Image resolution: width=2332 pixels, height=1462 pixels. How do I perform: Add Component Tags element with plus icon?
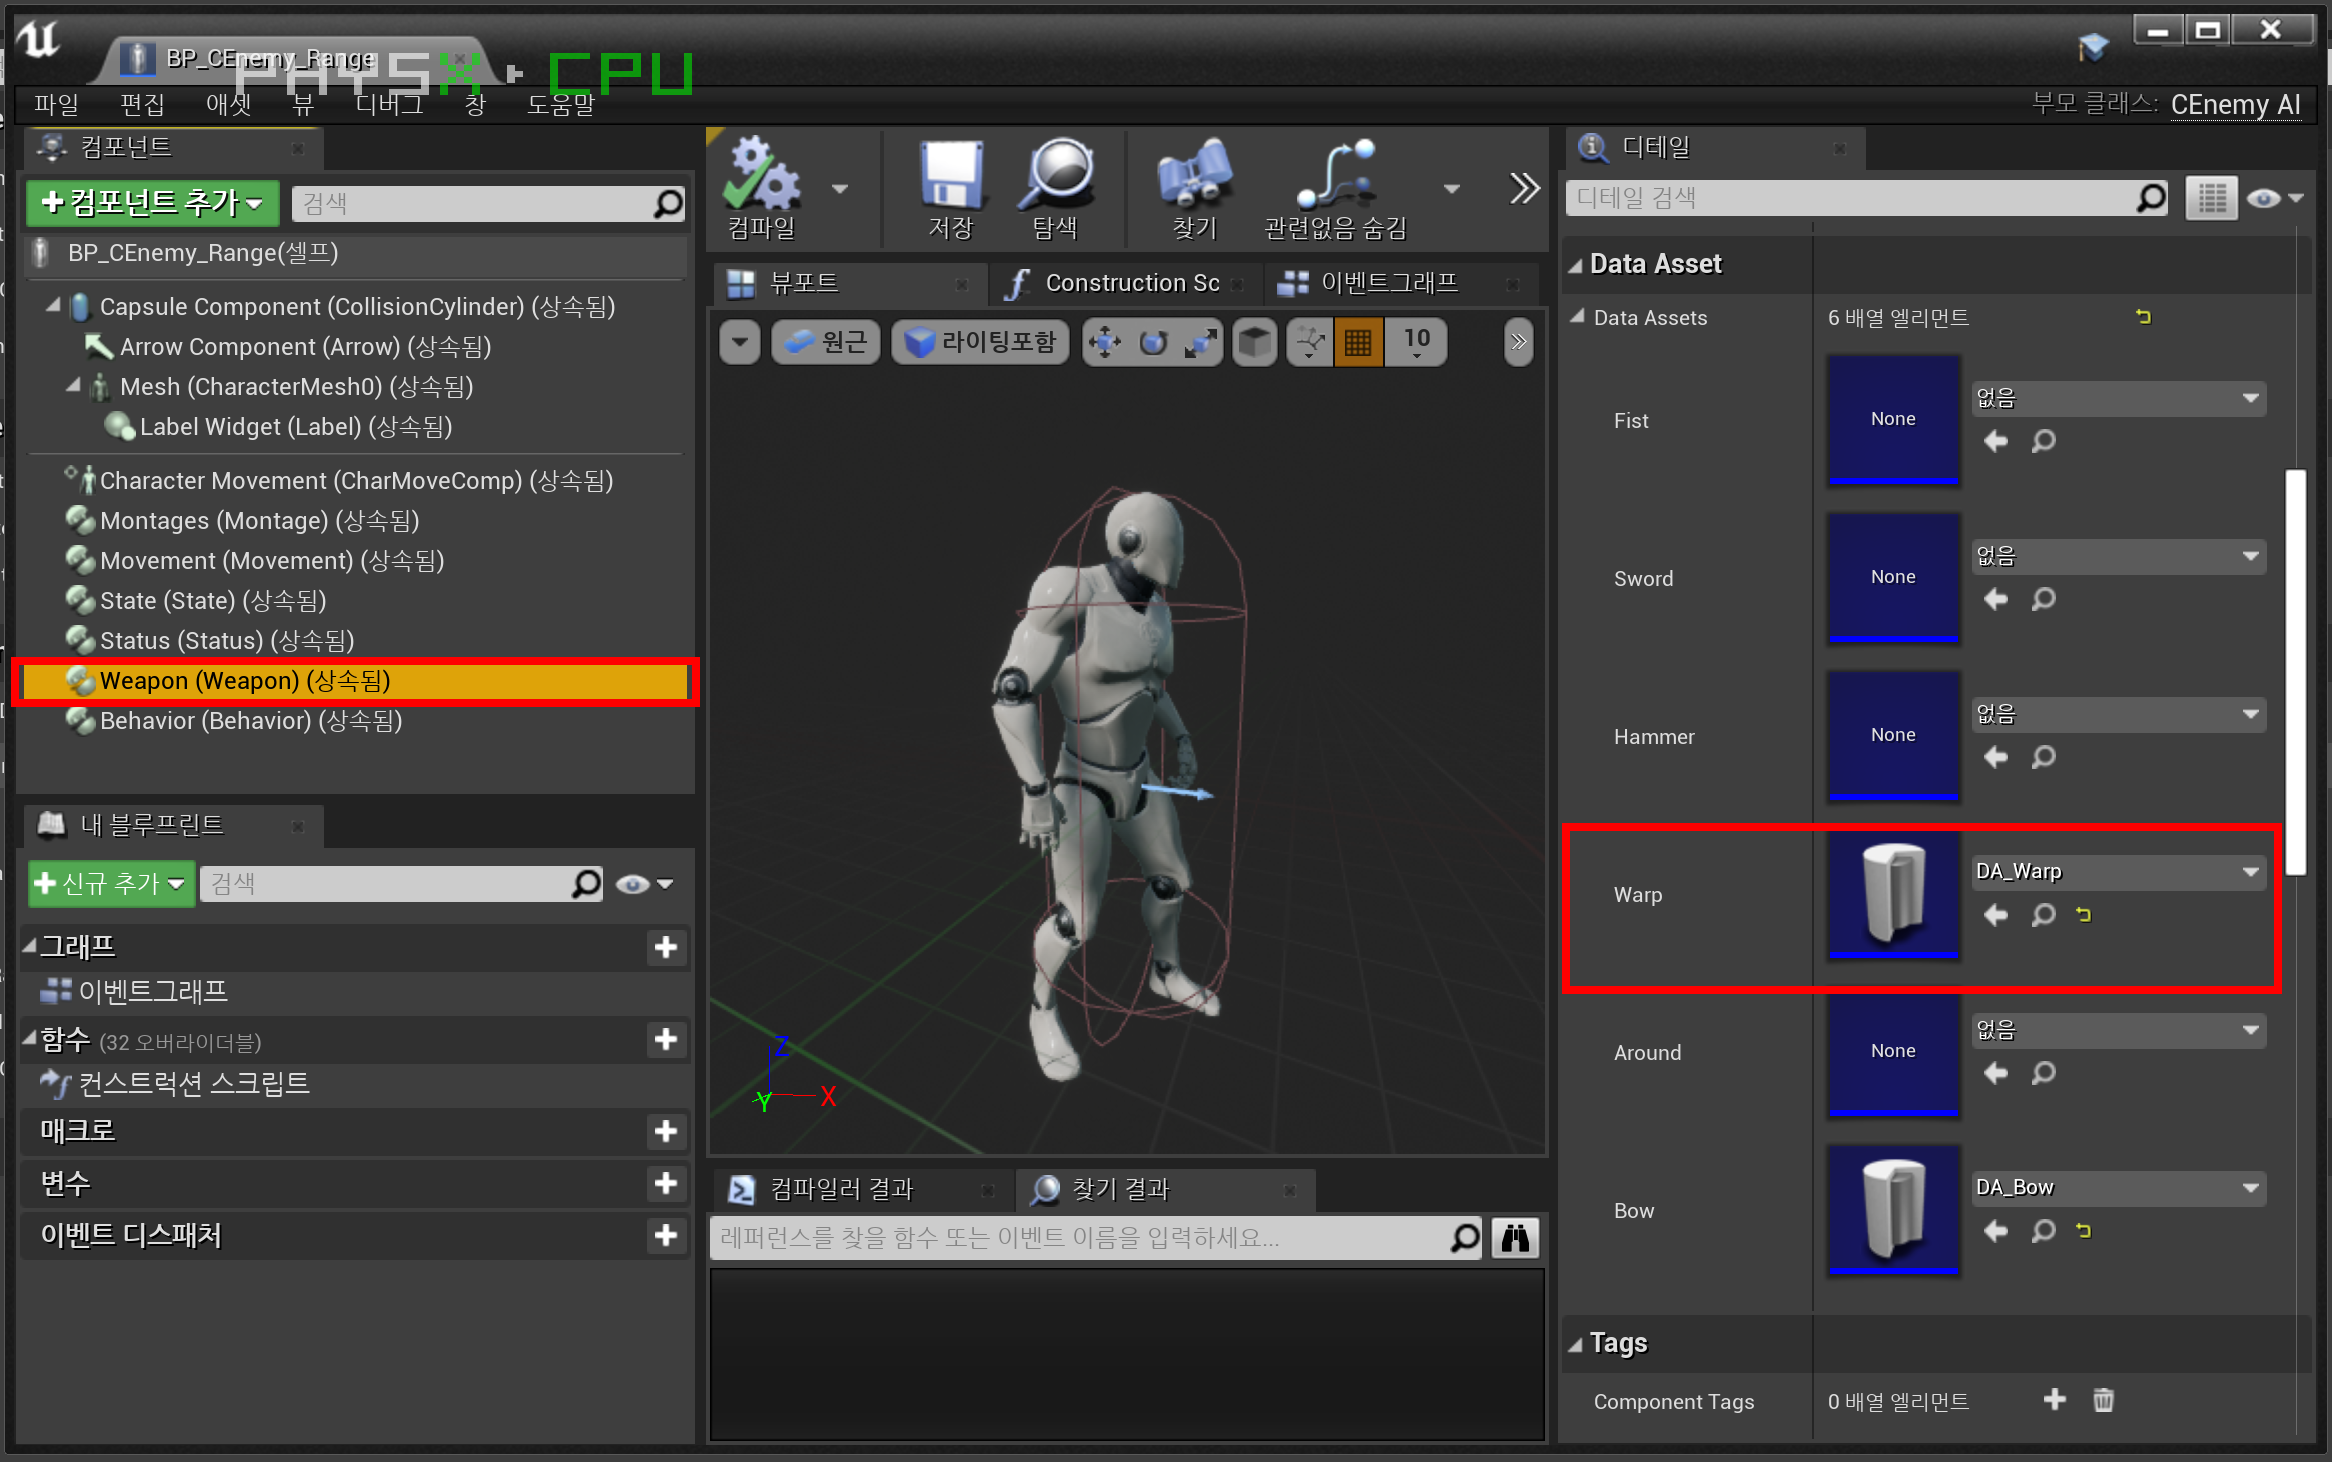tap(2054, 1400)
